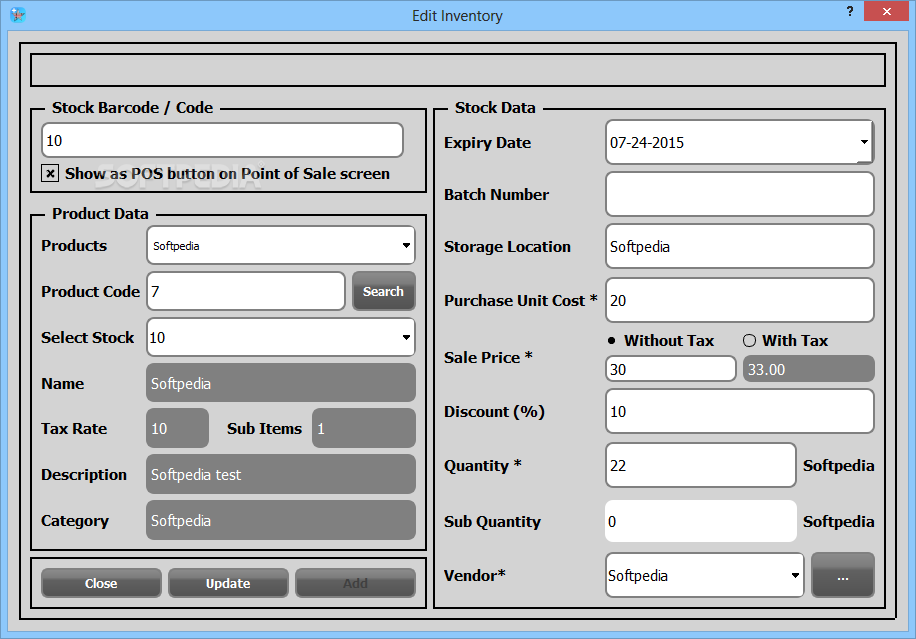Click the Storage Location field
The image size is (916, 639).
740,246
